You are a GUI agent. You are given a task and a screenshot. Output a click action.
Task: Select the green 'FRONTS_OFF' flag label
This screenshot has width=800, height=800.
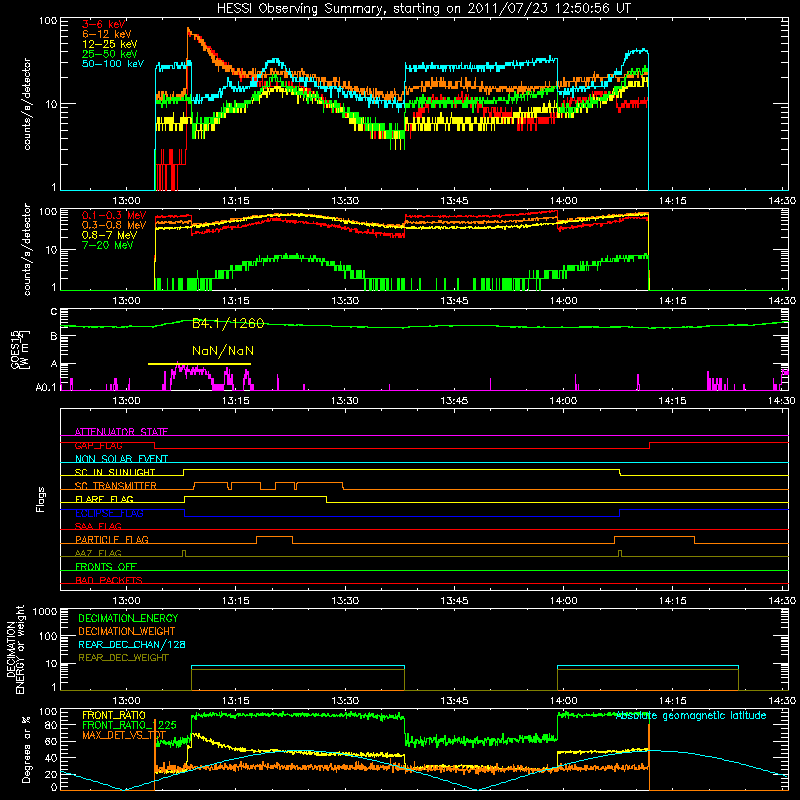pos(106,566)
